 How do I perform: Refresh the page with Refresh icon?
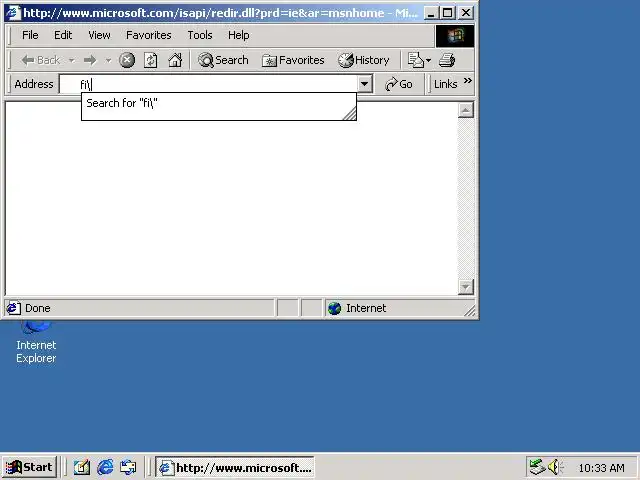tap(151, 60)
